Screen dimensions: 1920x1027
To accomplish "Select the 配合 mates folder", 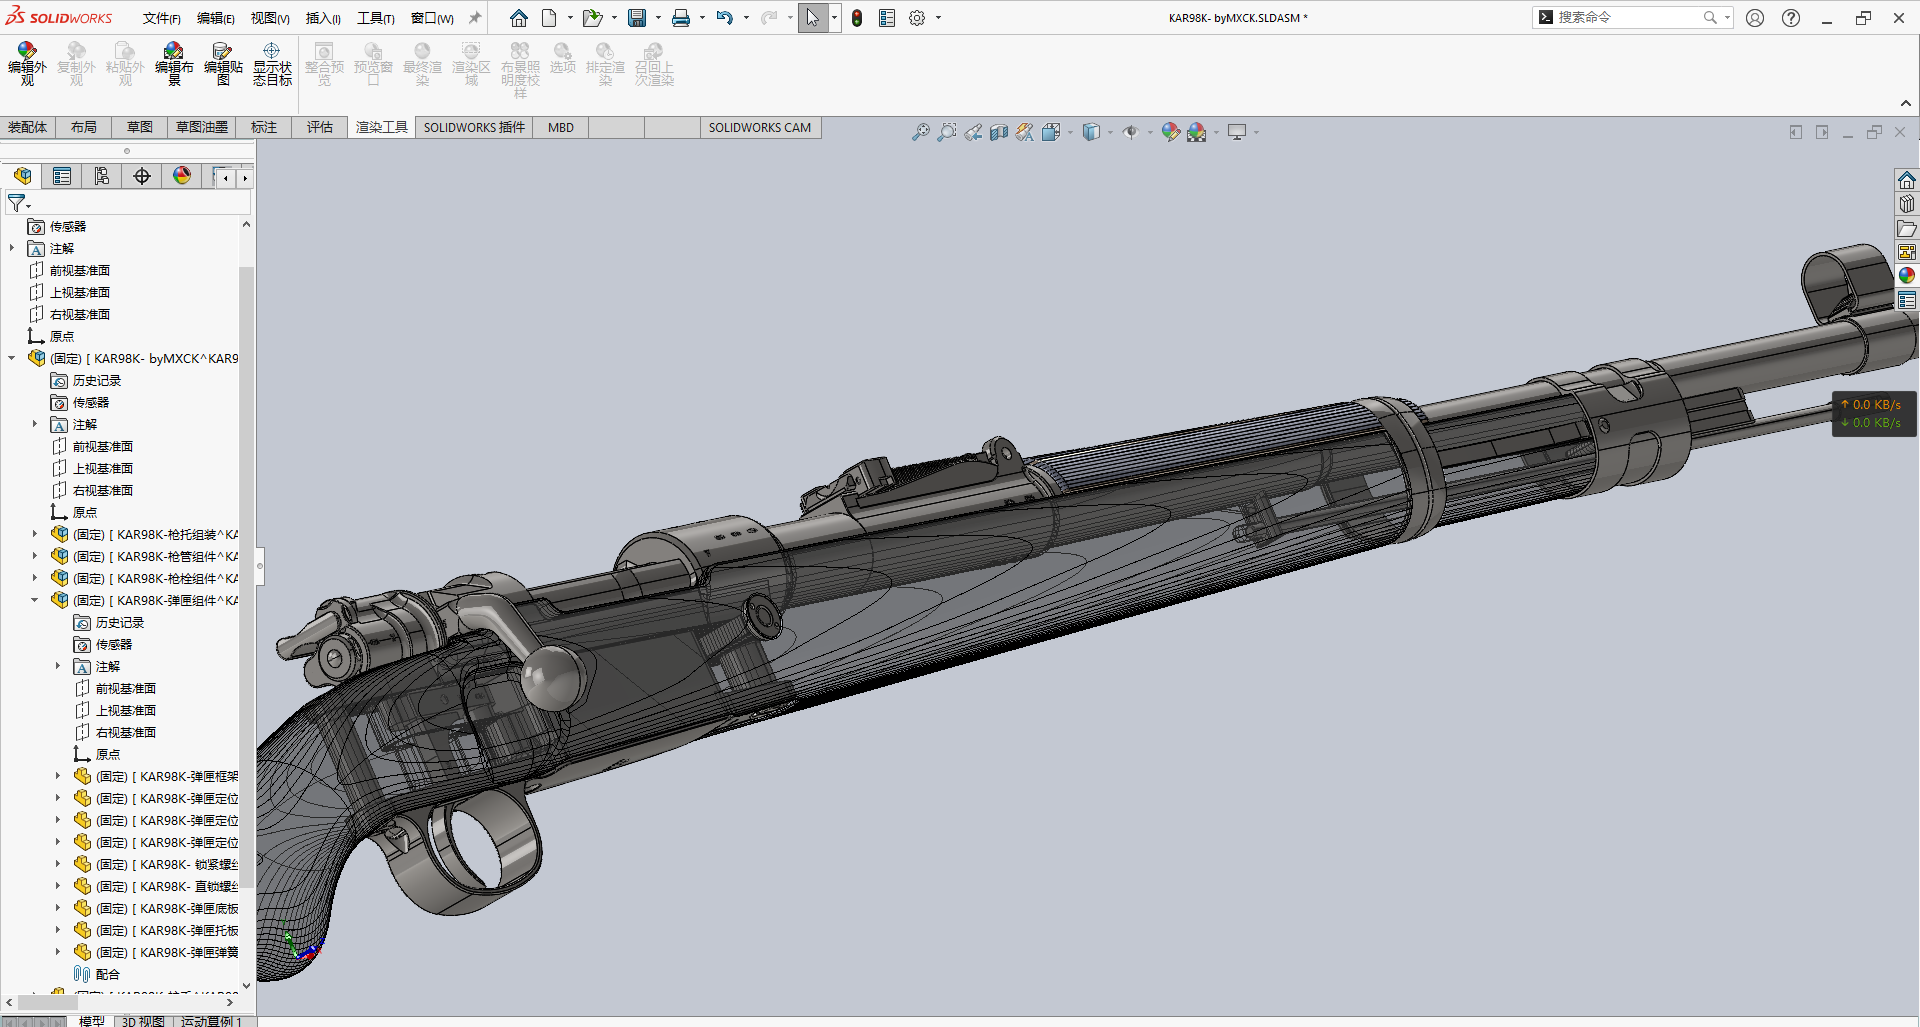I will [108, 974].
